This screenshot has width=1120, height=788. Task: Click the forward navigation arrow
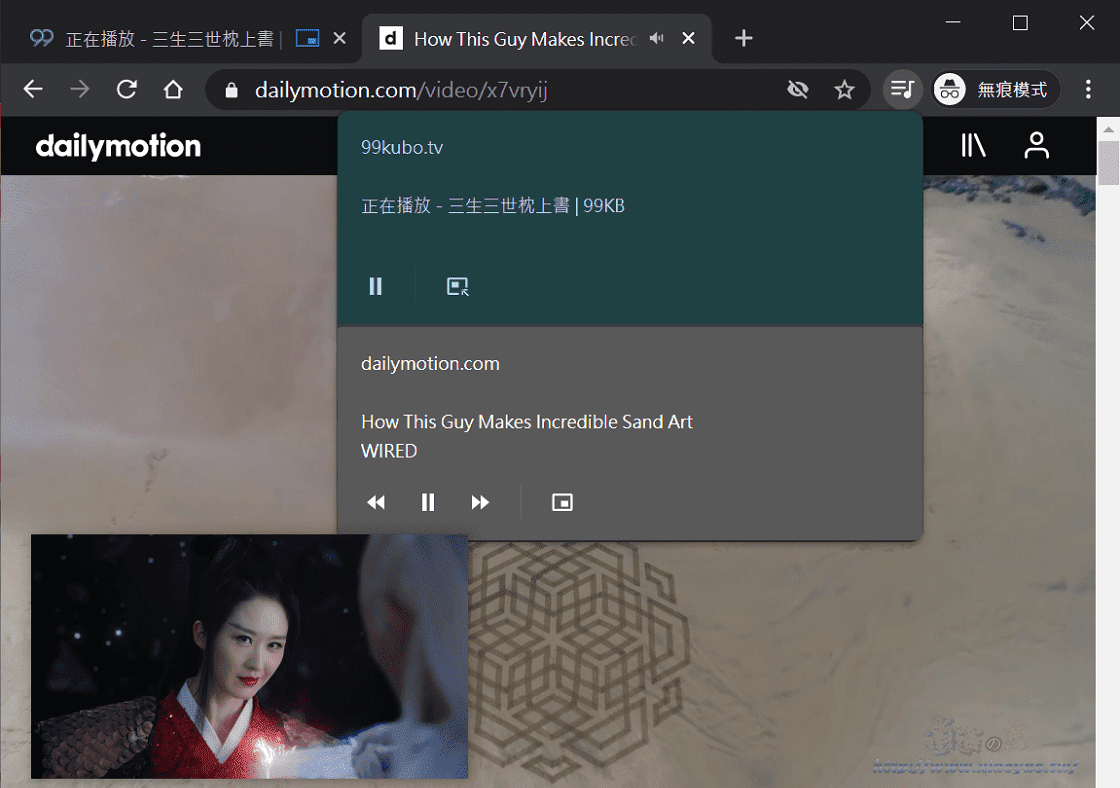click(x=80, y=89)
